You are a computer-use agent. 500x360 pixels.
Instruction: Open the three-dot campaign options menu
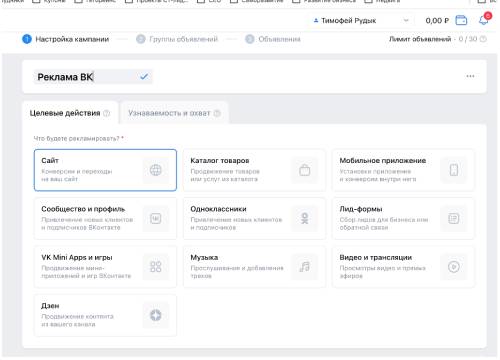click(470, 76)
